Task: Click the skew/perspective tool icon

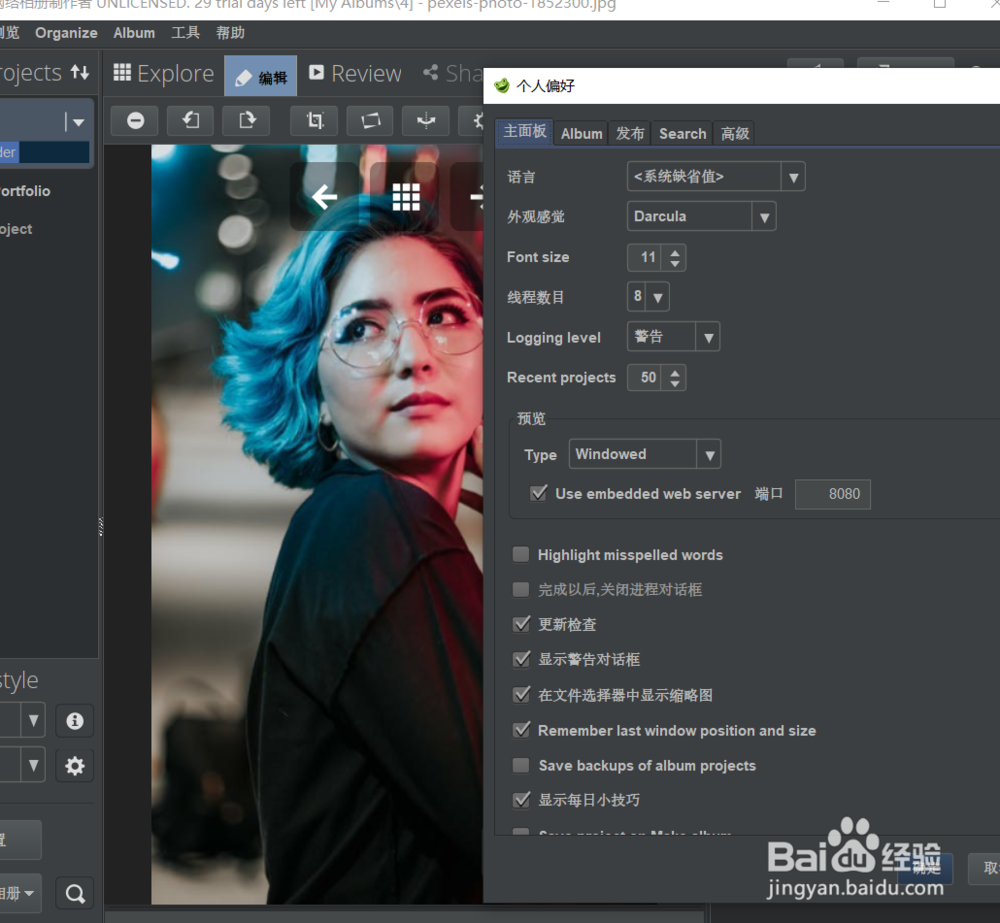Action: click(370, 121)
